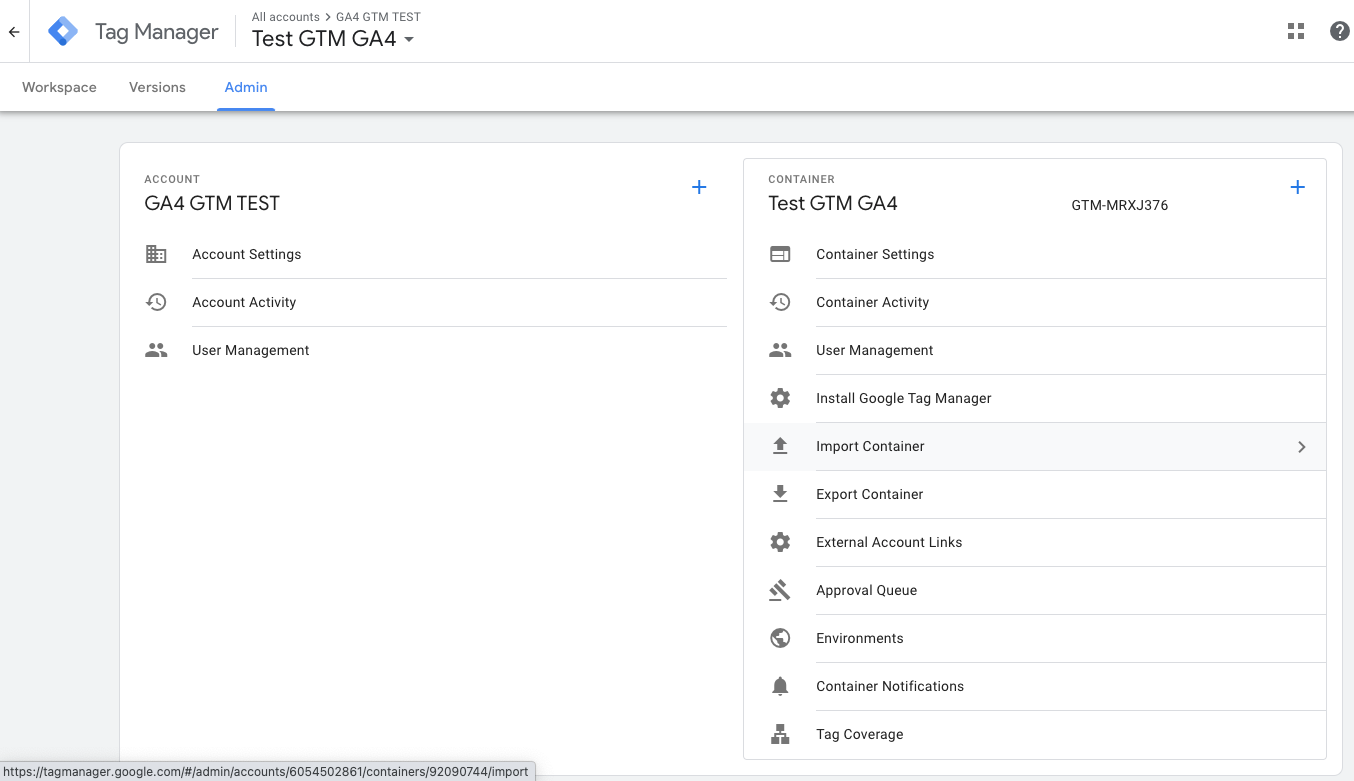Image resolution: width=1354 pixels, height=781 pixels.
Task: Open the help question mark icon
Action: [x=1340, y=31]
